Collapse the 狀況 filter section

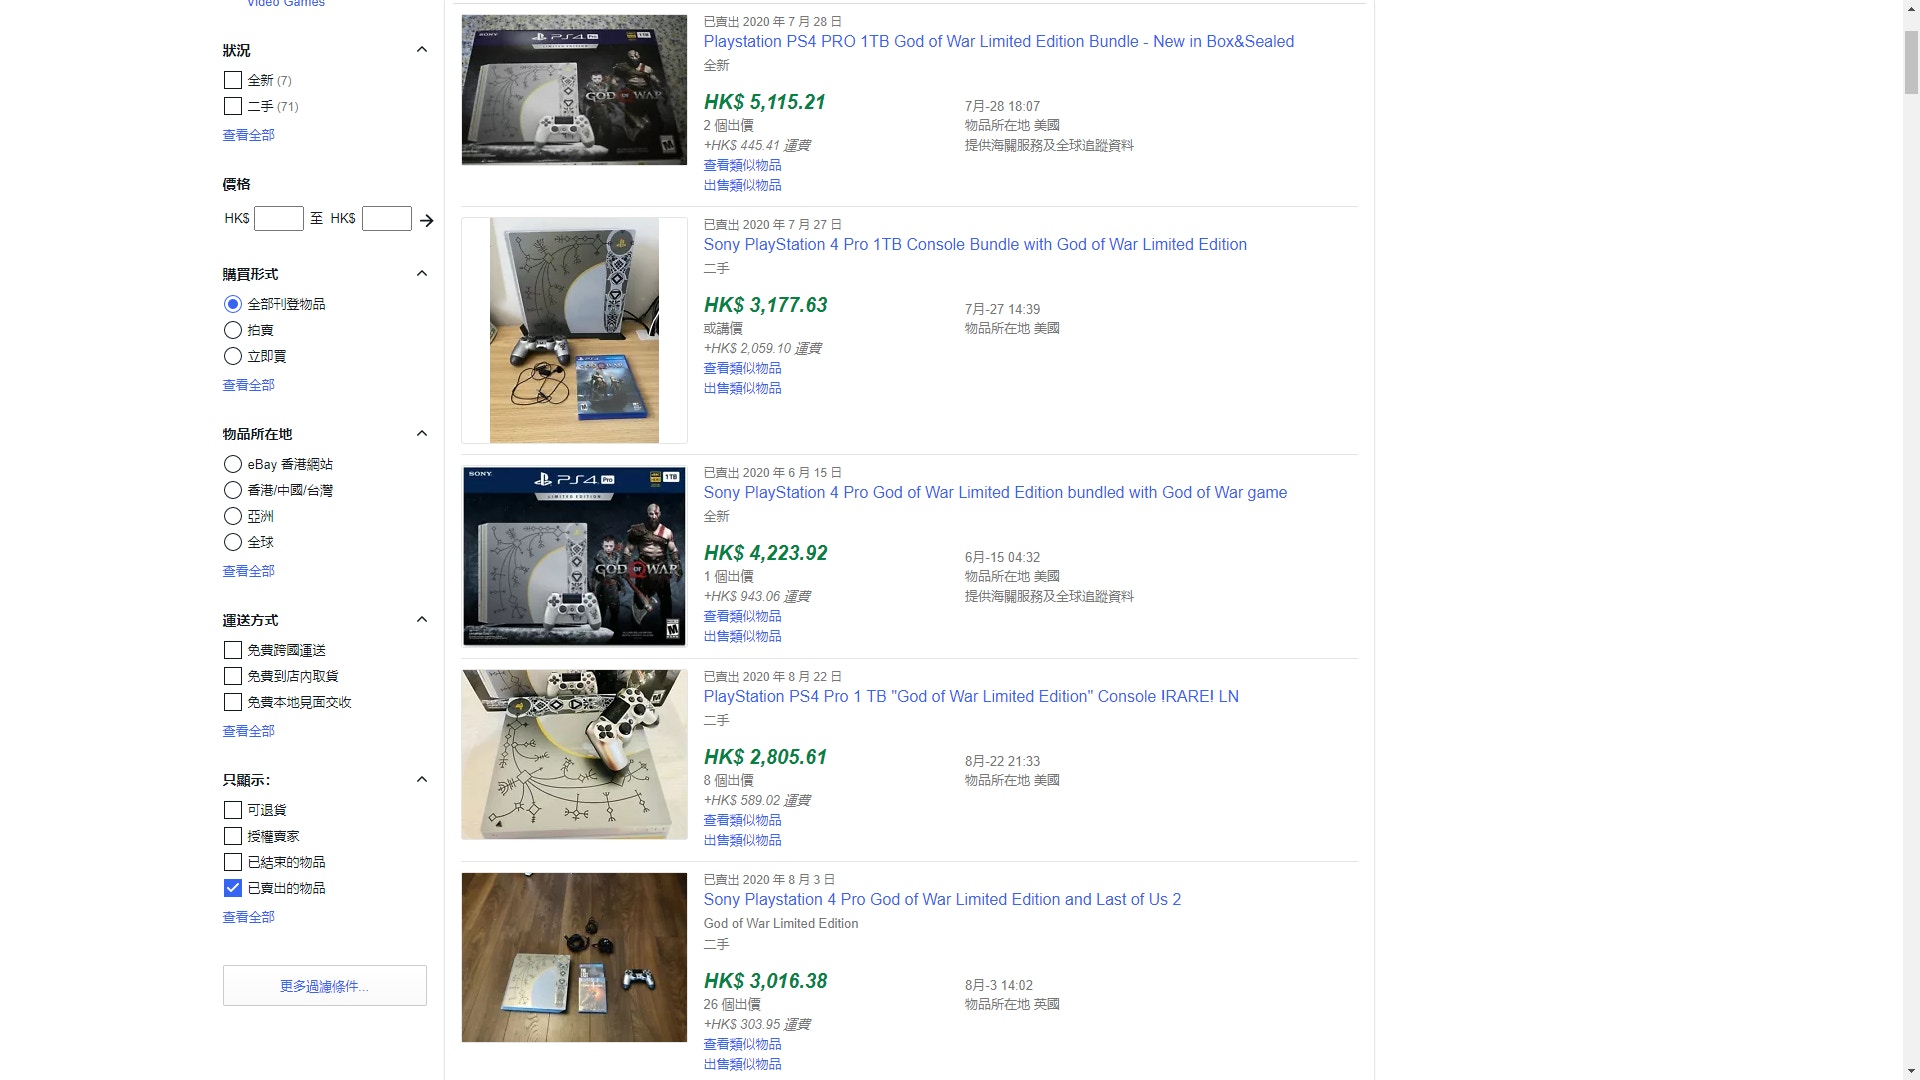tap(422, 49)
